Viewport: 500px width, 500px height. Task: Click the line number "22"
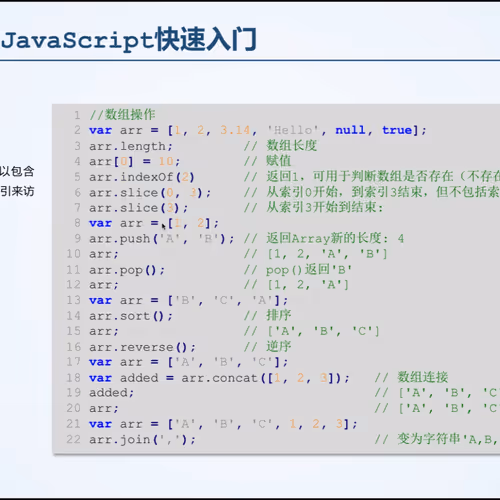pyautogui.click(x=73, y=439)
